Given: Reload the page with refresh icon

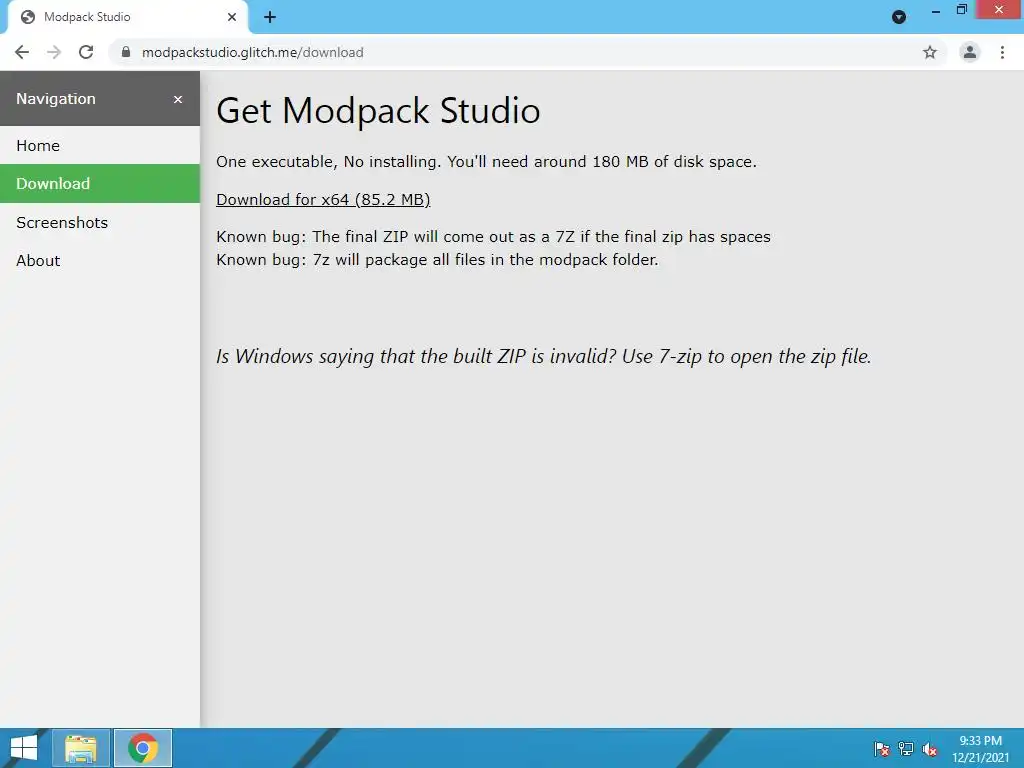Looking at the screenshot, I should [x=86, y=52].
